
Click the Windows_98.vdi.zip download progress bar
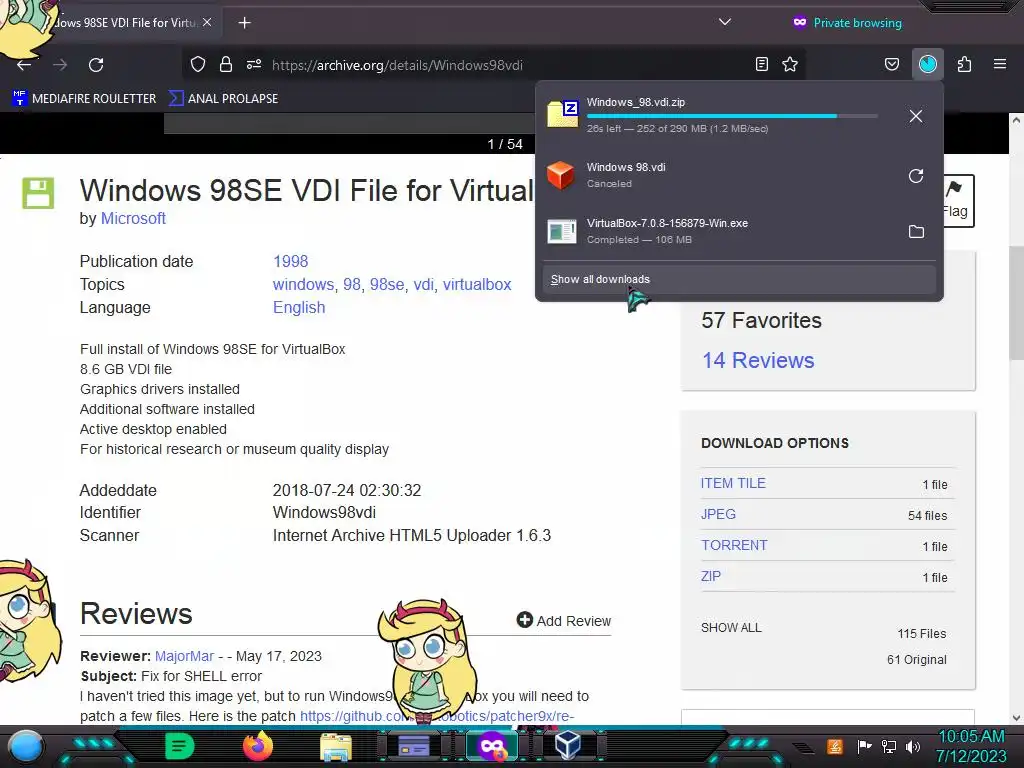(731, 116)
